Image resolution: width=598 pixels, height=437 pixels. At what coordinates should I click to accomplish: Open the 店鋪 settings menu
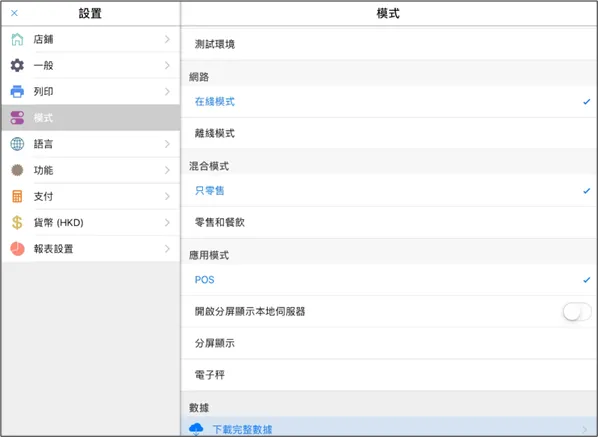(x=91, y=39)
